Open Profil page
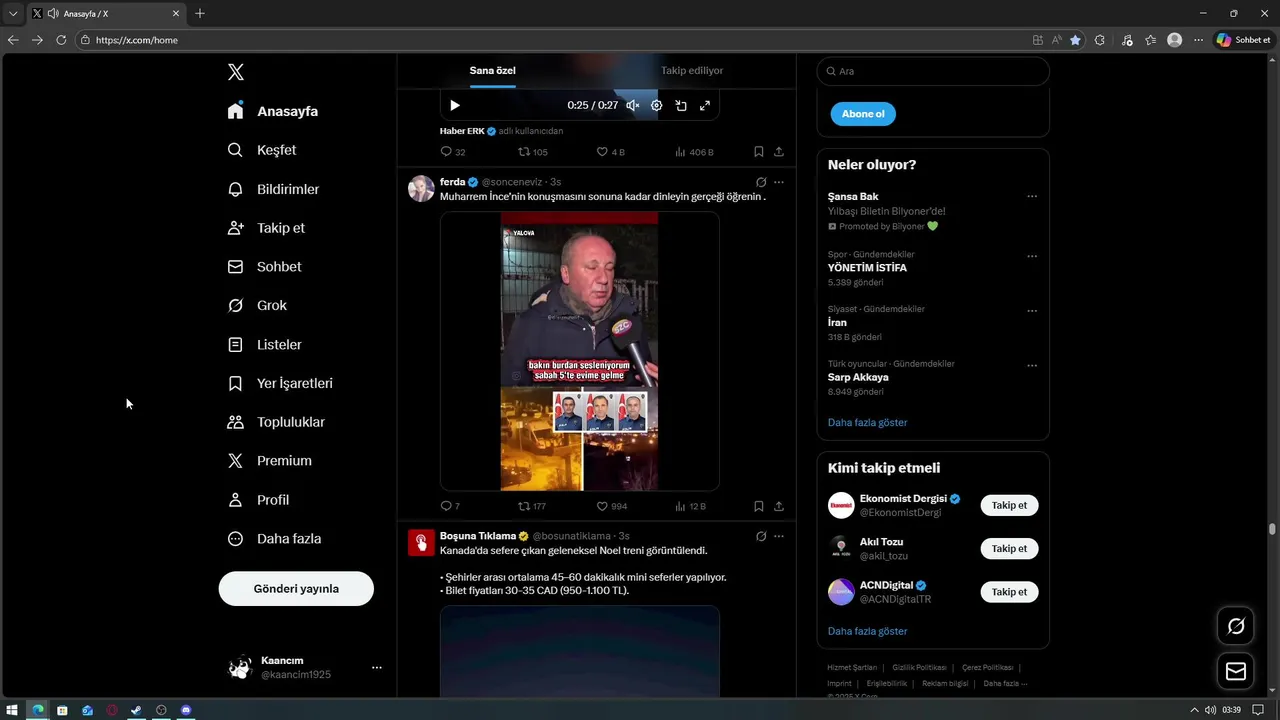Screen dimensions: 1280x720 (259, 500)
